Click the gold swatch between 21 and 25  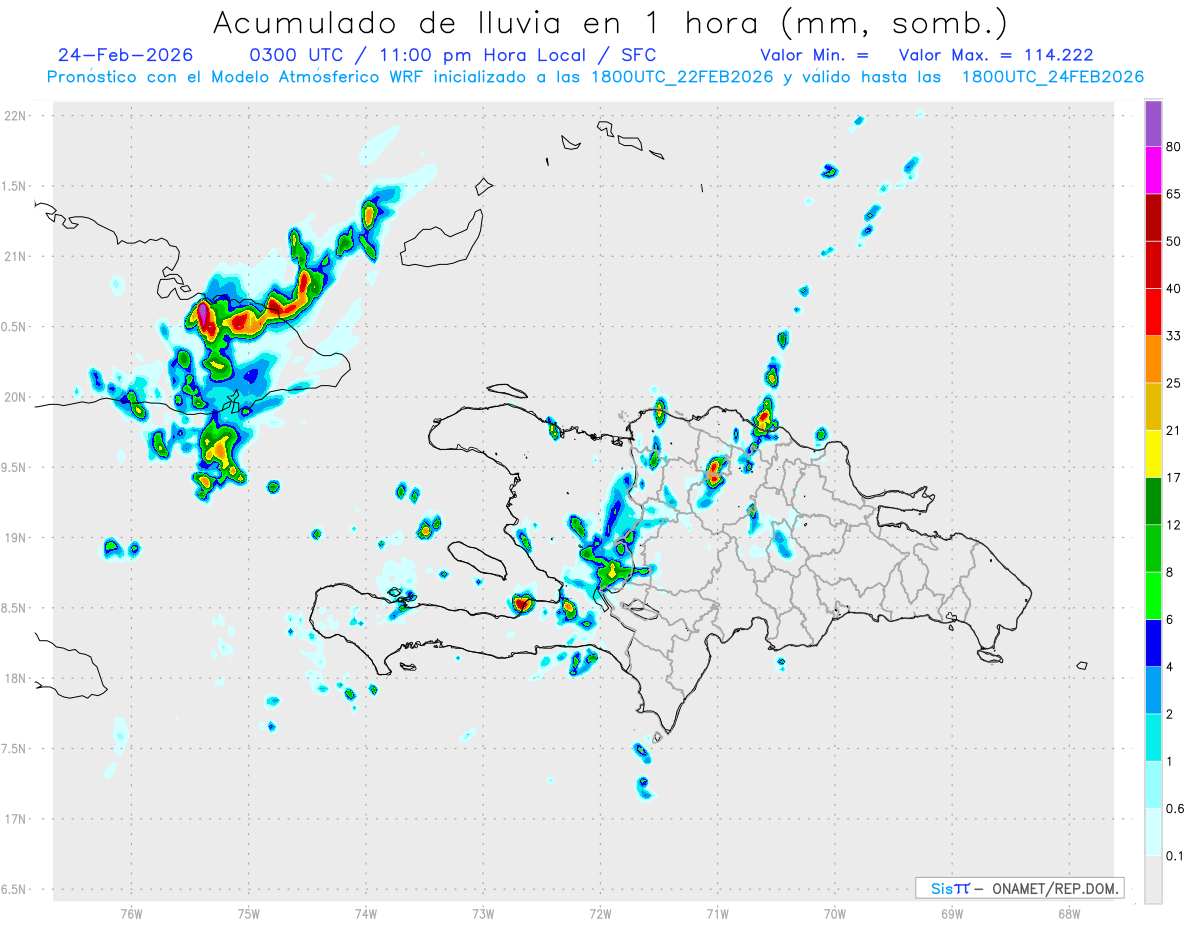point(1153,407)
